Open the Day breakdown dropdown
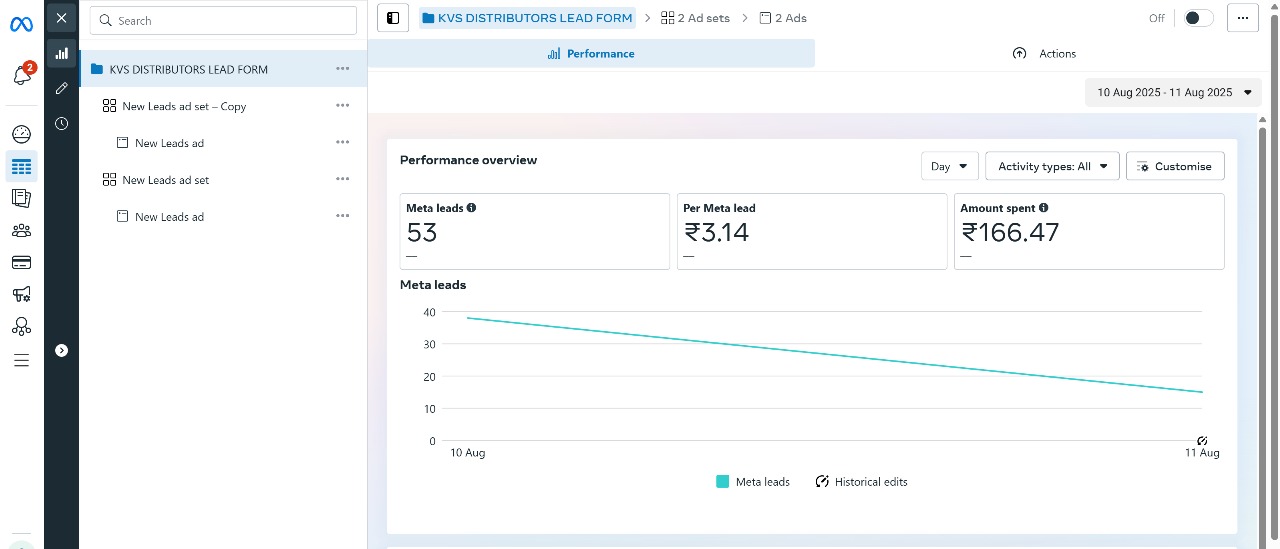This screenshot has height=549, width=1280. [949, 167]
